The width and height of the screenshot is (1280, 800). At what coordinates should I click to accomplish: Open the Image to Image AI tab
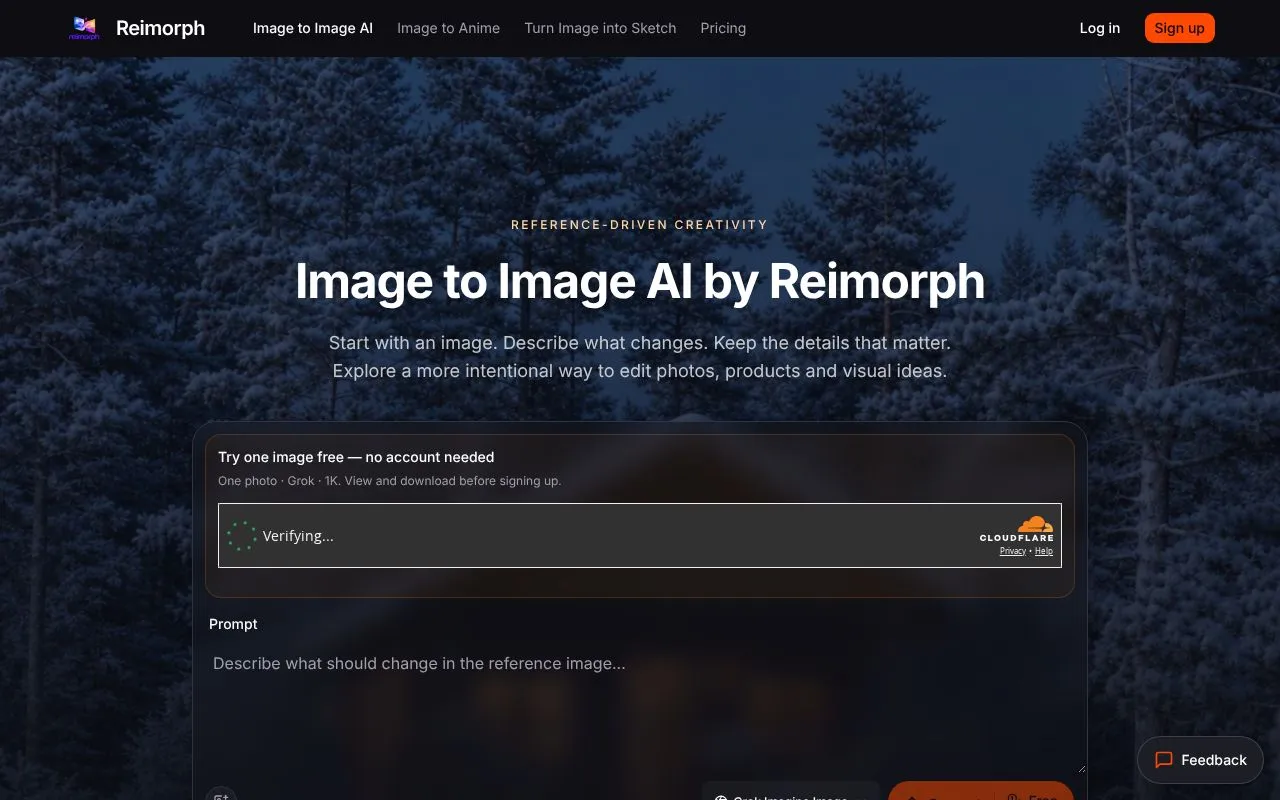click(313, 28)
